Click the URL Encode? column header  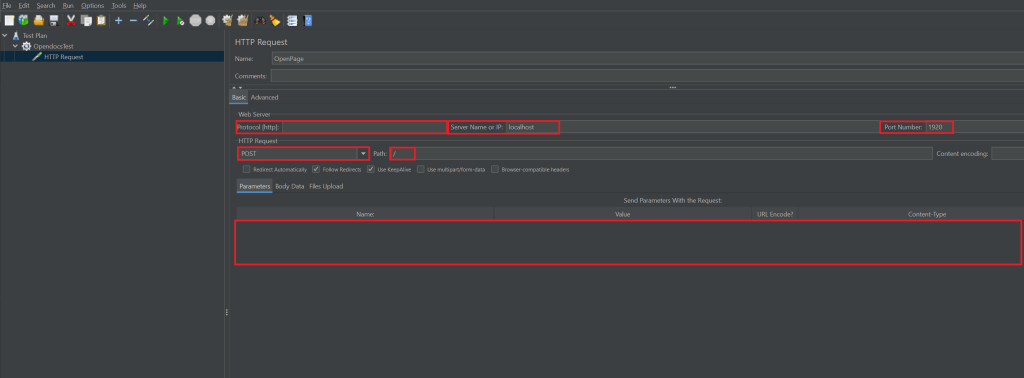coord(775,213)
